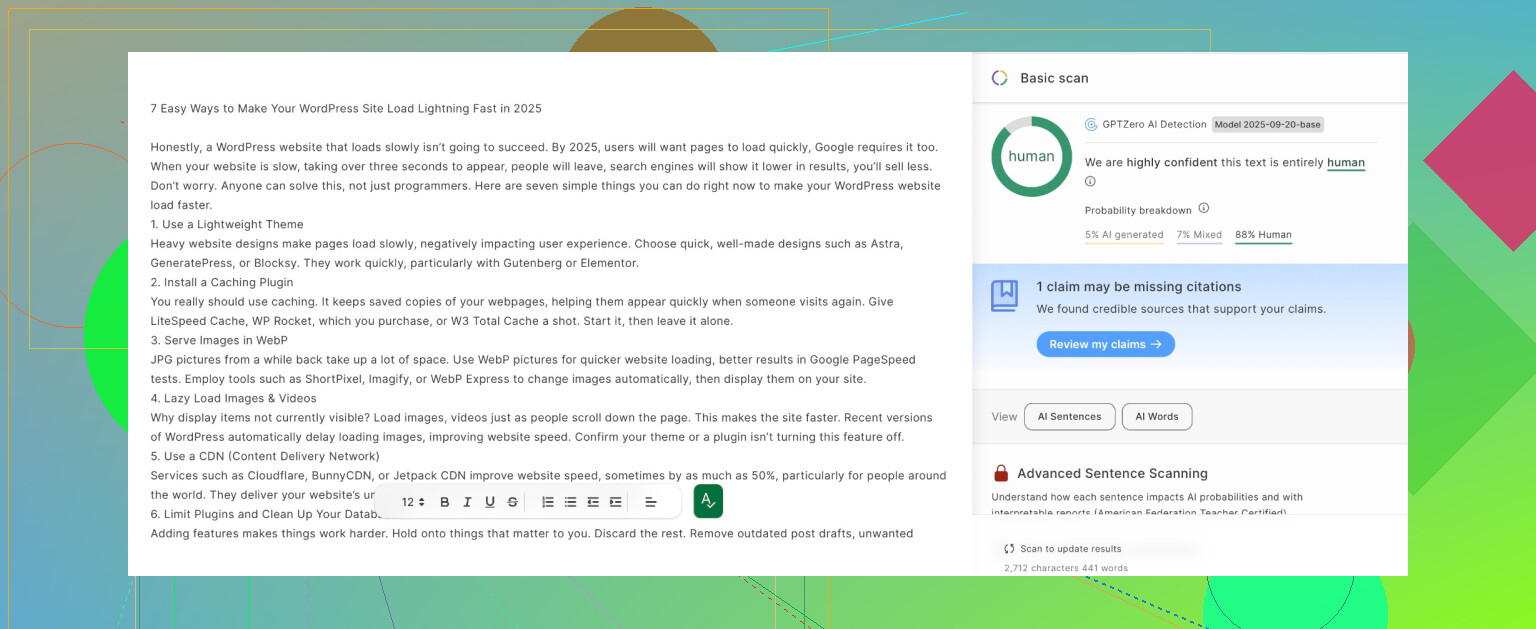The image size is (1536, 629).
Task: Click the refresh icon beside Scan to update
Action: tap(1009, 549)
